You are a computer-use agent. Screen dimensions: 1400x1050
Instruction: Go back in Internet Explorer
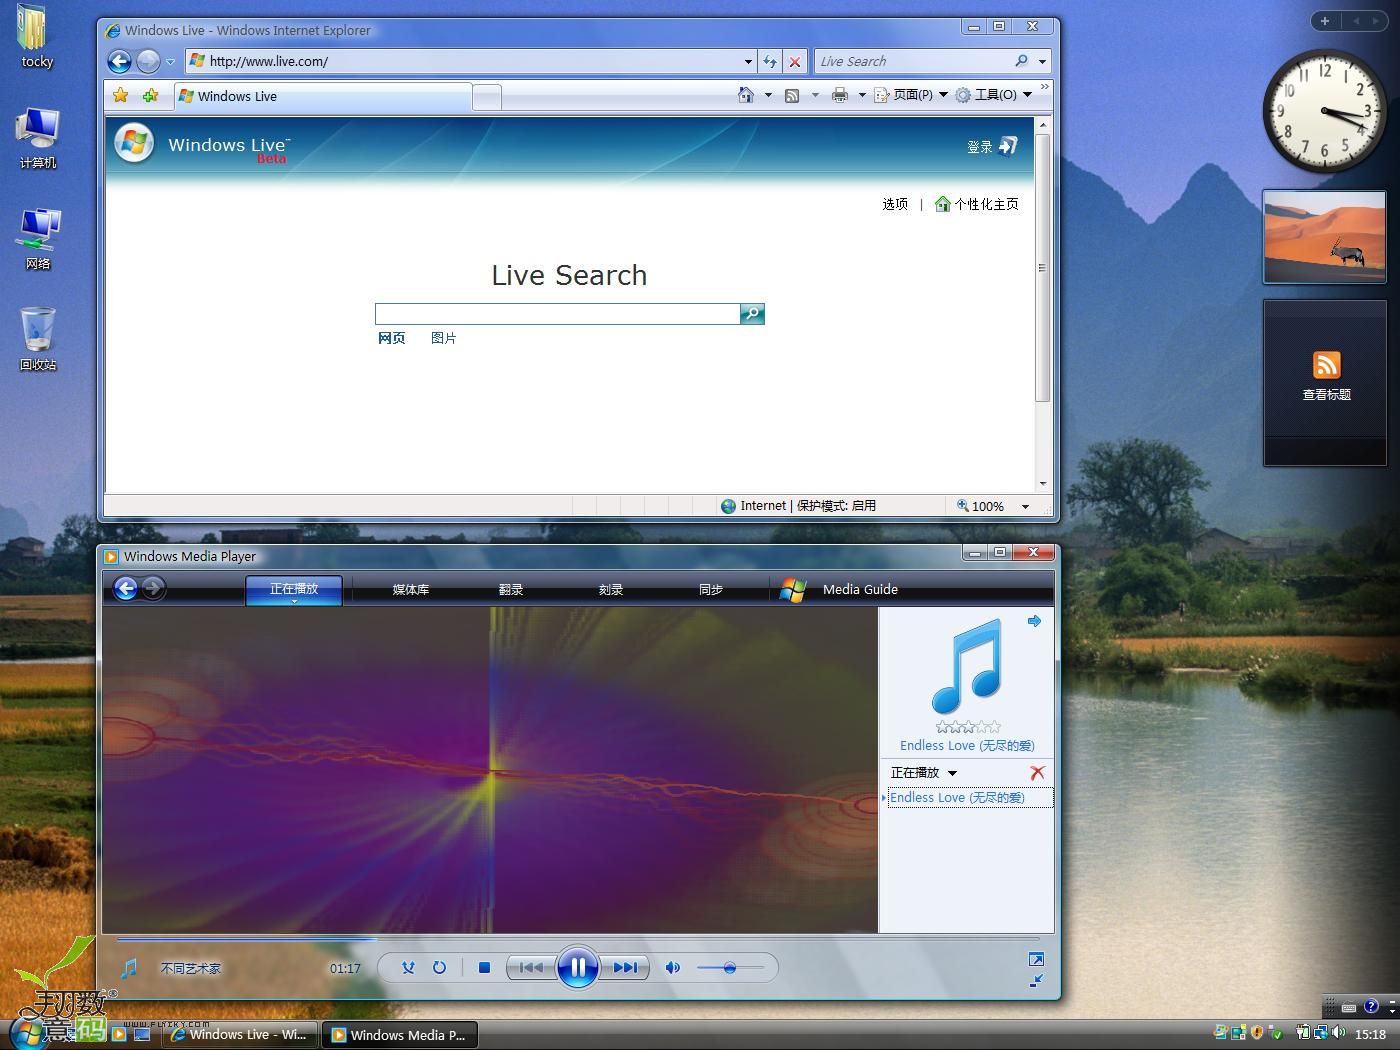coord(119,61)
